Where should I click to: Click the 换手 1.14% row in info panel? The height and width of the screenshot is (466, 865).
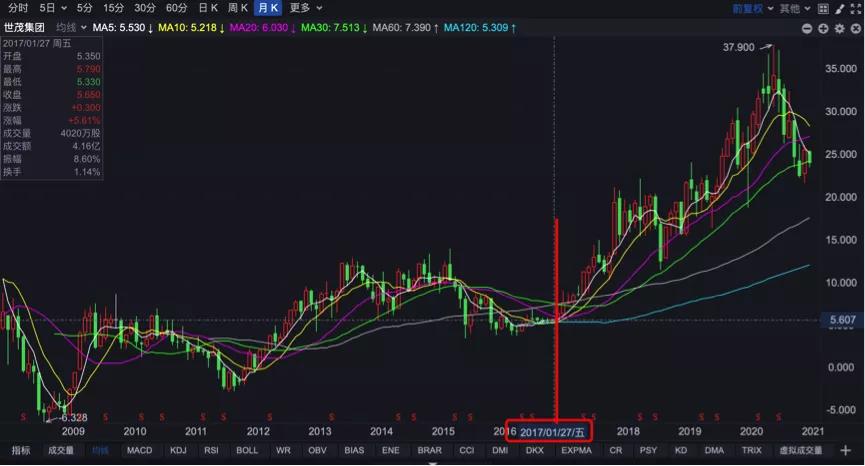click(x=52, y=172)
